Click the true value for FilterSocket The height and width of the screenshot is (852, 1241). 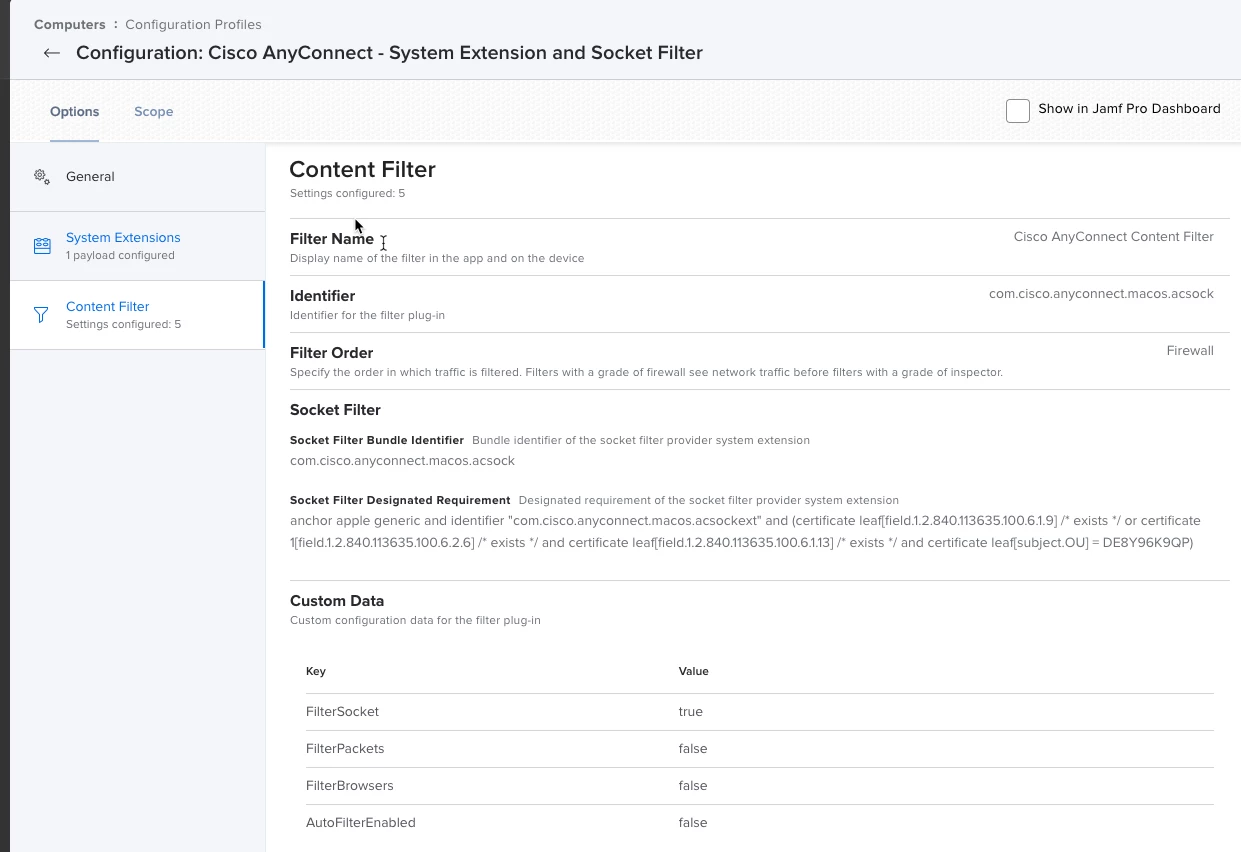pyautogui.click(x=690, y=712)
